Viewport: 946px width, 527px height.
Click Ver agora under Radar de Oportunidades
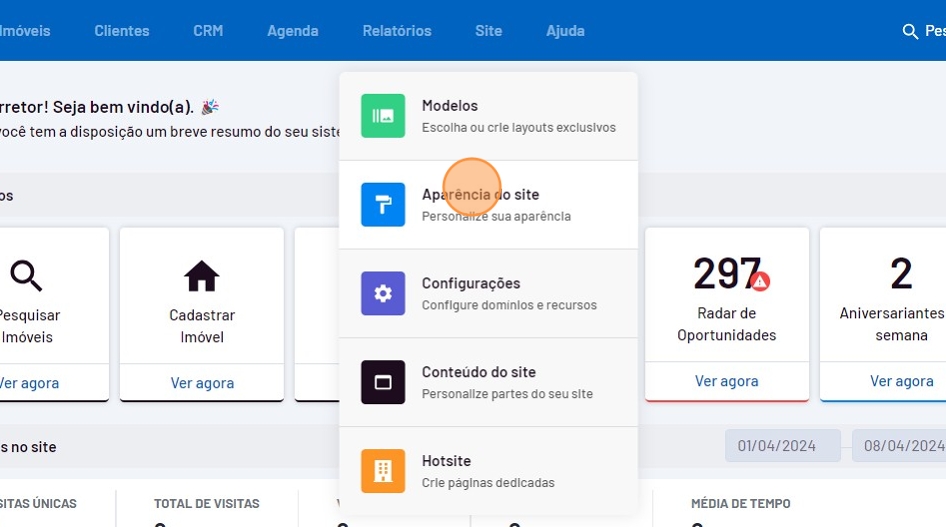tap(726, 381)
